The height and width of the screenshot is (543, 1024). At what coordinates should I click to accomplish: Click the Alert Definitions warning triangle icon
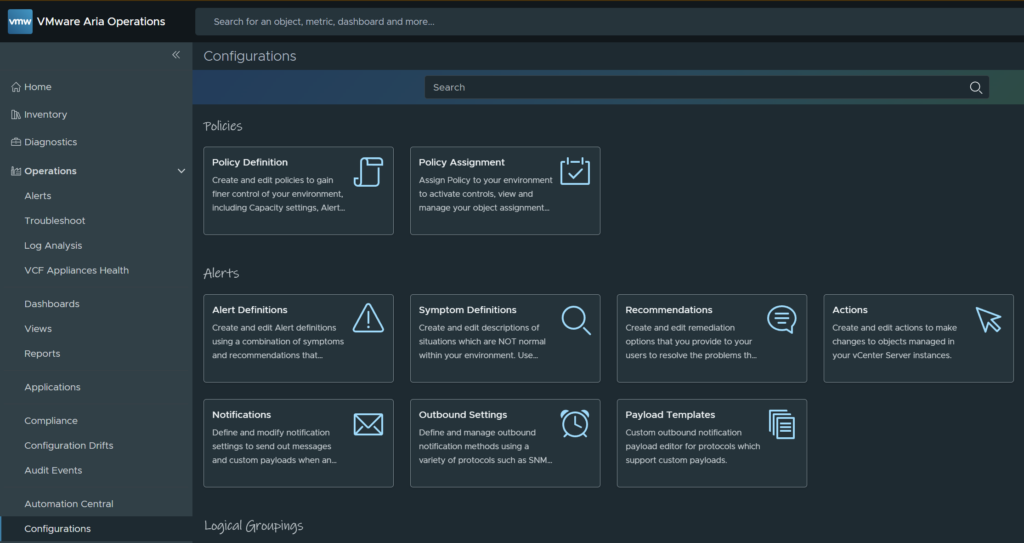[368, 318]
